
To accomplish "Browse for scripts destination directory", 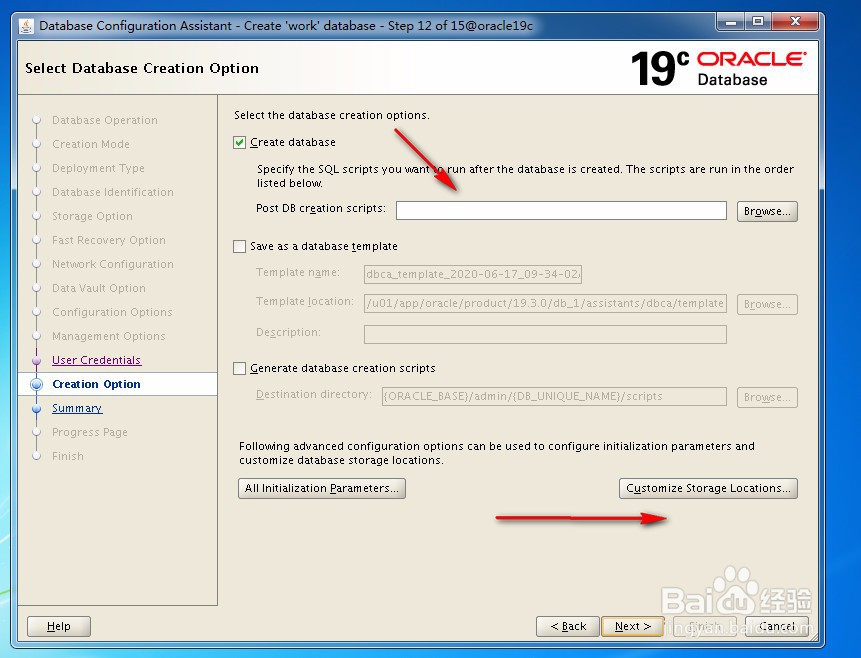I will pyautogui.click(x=767, y=397).
